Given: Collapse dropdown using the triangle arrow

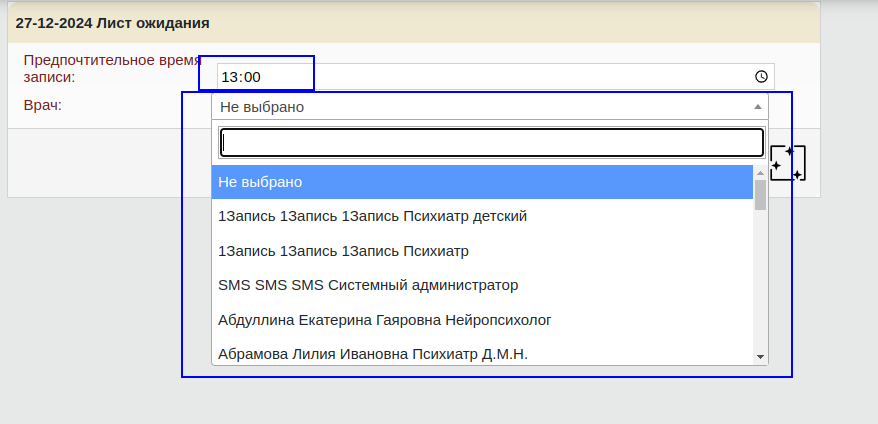Looking at the screenshot, I should (757, 106).
